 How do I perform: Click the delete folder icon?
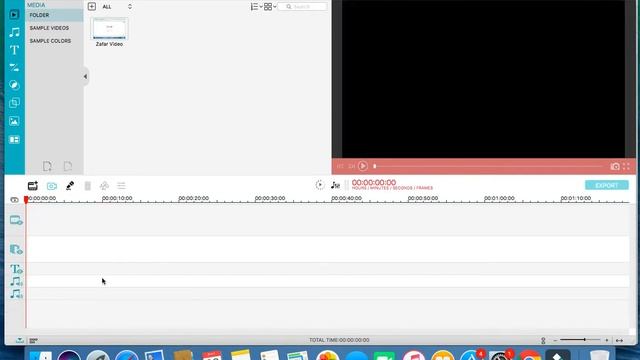68,166
